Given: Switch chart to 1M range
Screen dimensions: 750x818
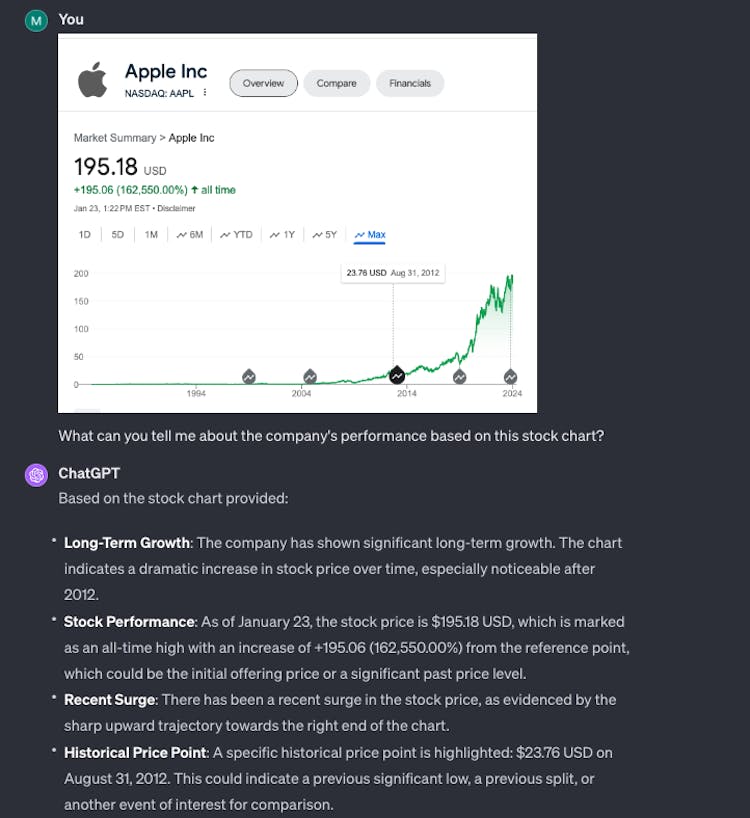Looking at the screenshot, I should pos(151,235).
